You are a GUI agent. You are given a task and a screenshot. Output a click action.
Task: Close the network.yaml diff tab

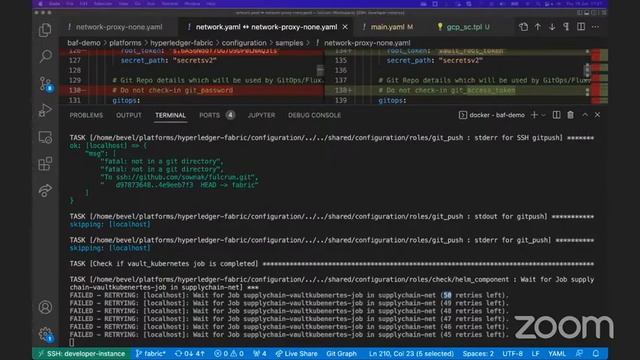(x=345, y=27)
